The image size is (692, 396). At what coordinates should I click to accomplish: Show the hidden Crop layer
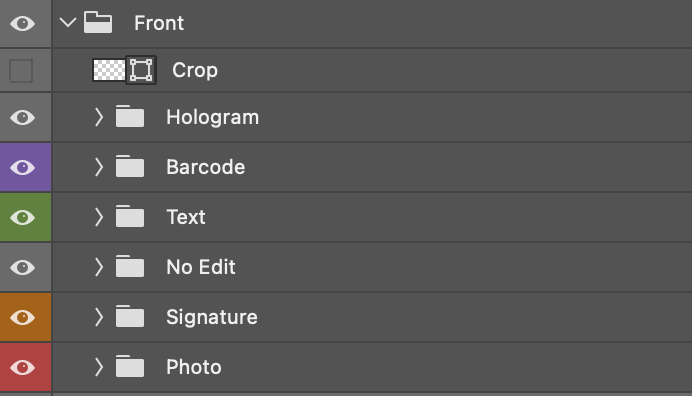(21, 70)
